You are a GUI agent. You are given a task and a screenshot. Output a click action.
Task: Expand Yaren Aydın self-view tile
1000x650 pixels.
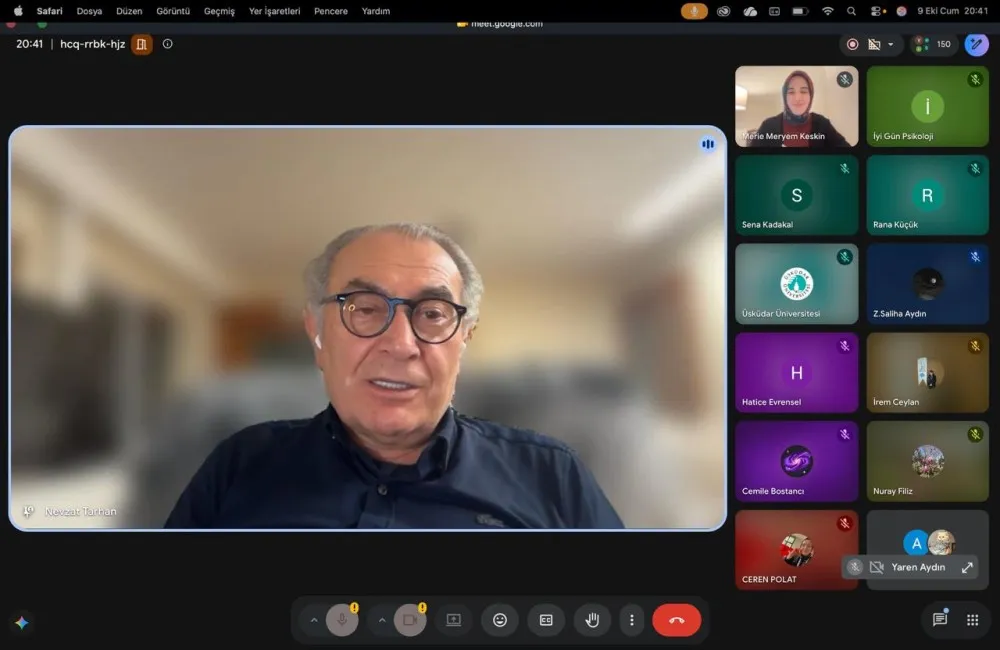coord(967,567)
